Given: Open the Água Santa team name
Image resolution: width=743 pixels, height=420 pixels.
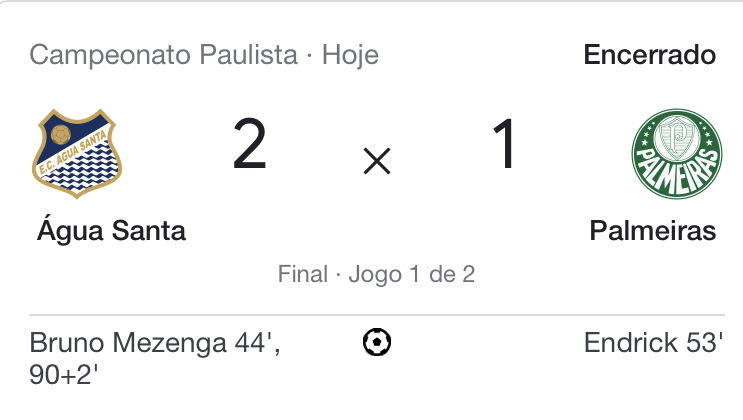Looking at the screenshot, I should [111, 230].
